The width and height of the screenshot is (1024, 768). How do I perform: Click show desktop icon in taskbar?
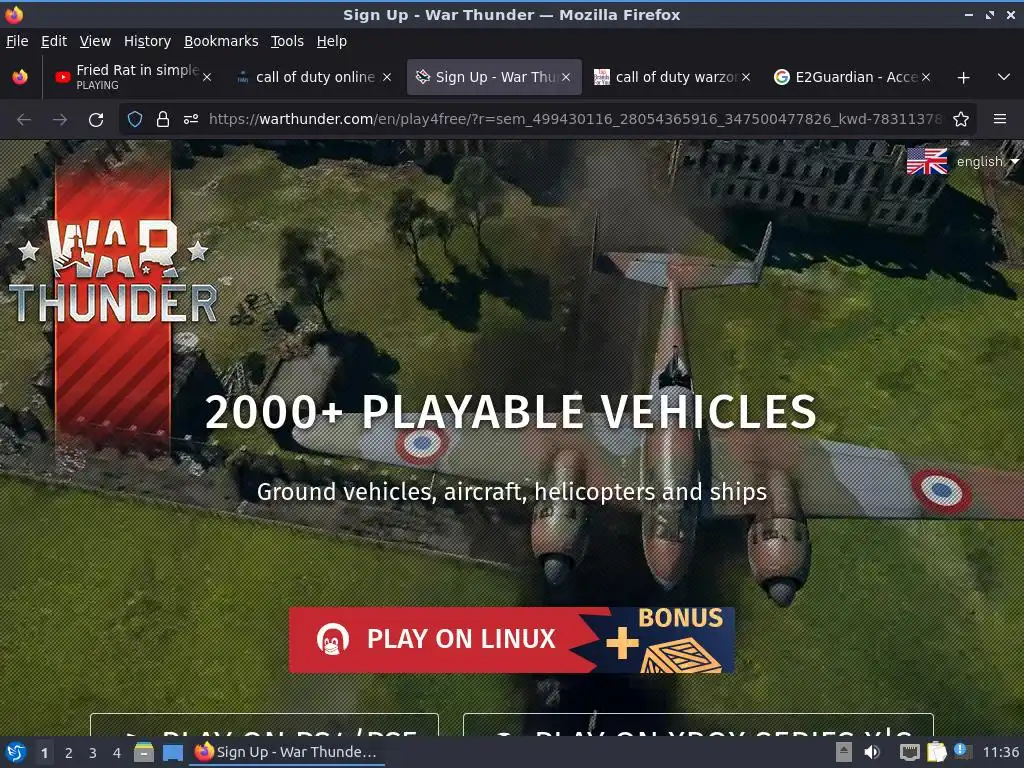point(172,752)
